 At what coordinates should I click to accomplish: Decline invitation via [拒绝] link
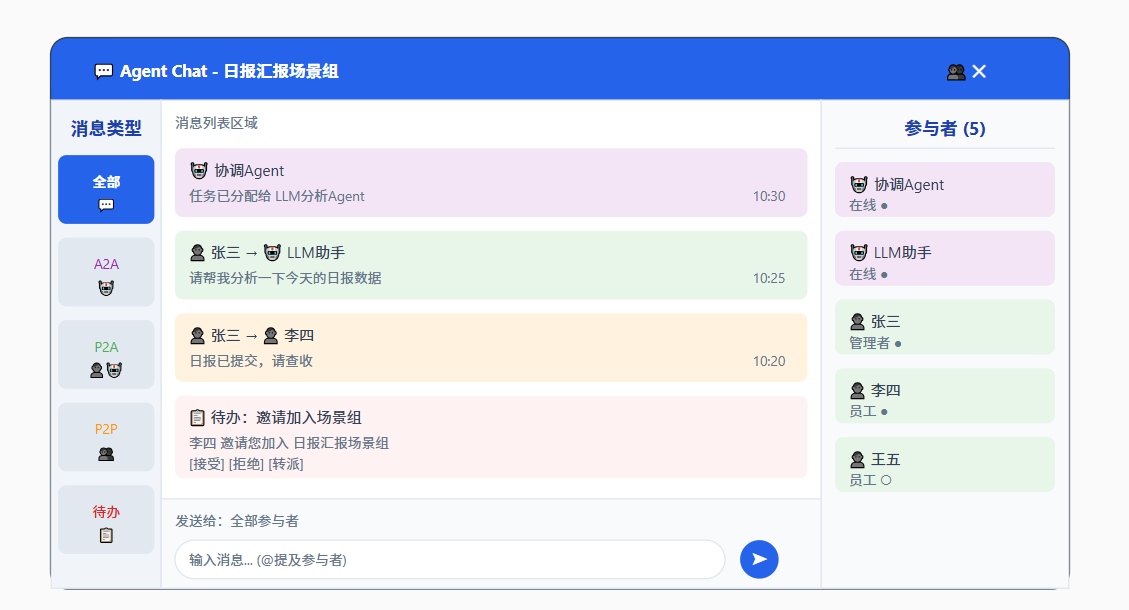[x=246, y=464]
